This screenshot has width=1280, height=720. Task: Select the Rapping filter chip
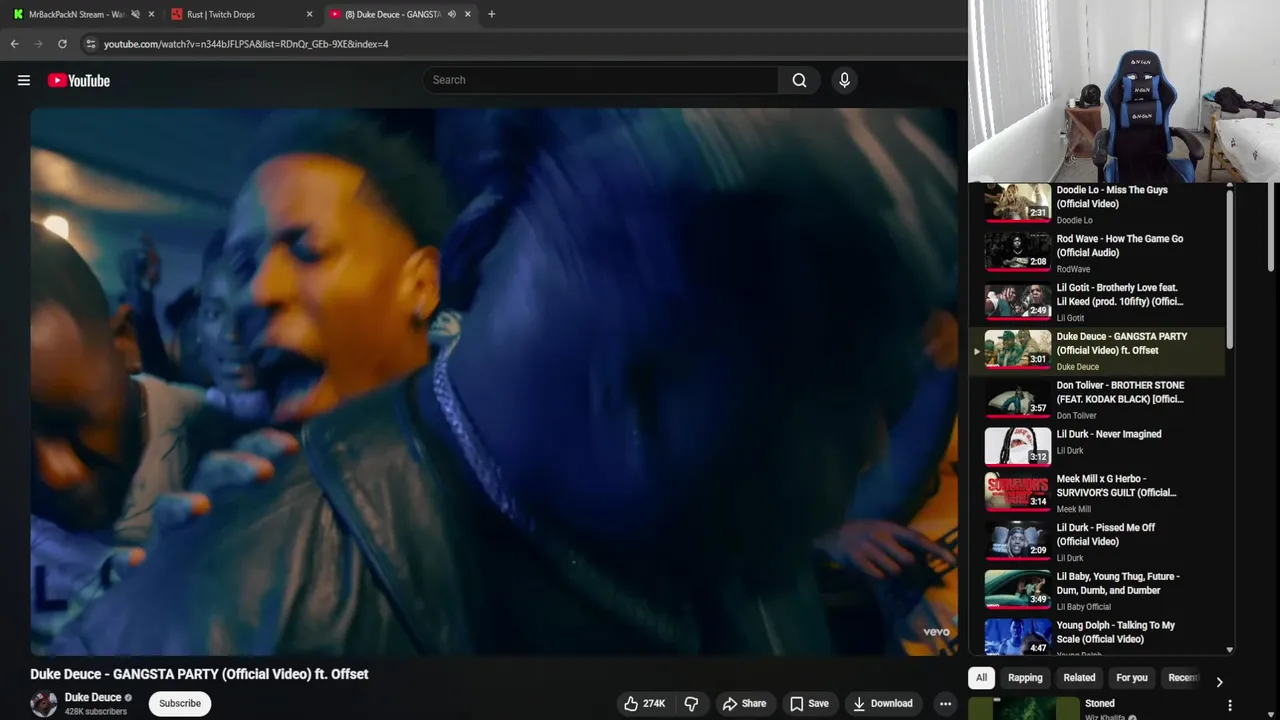click(1025, 678)
